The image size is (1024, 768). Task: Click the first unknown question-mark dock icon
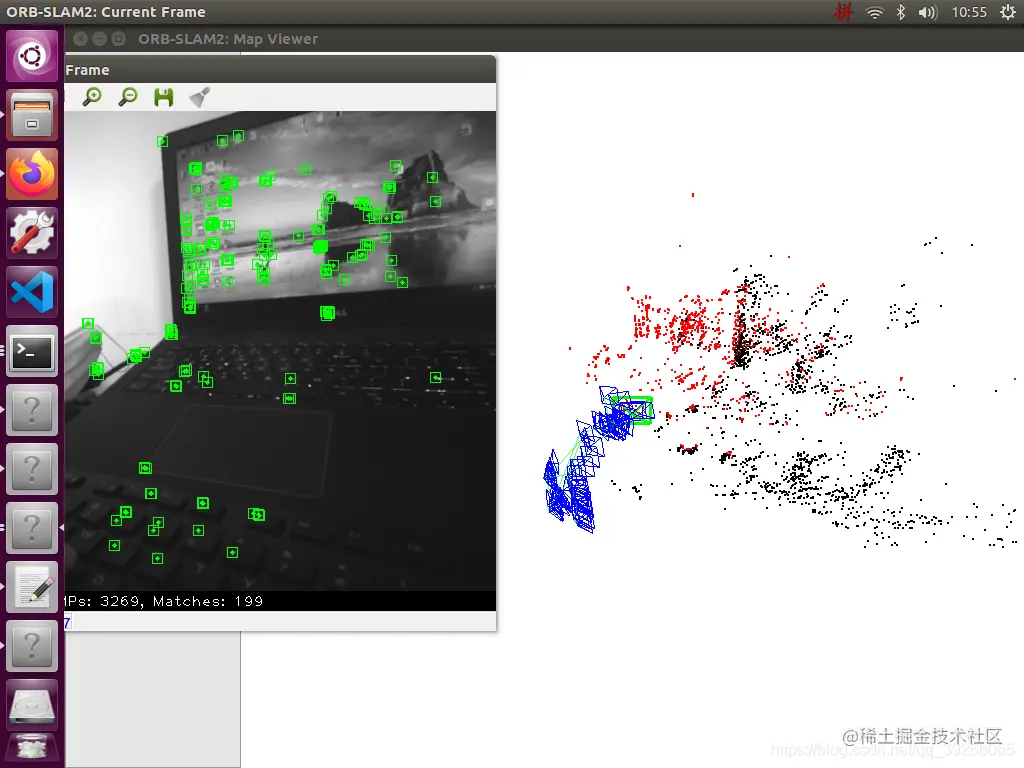[x=32, y=409]
